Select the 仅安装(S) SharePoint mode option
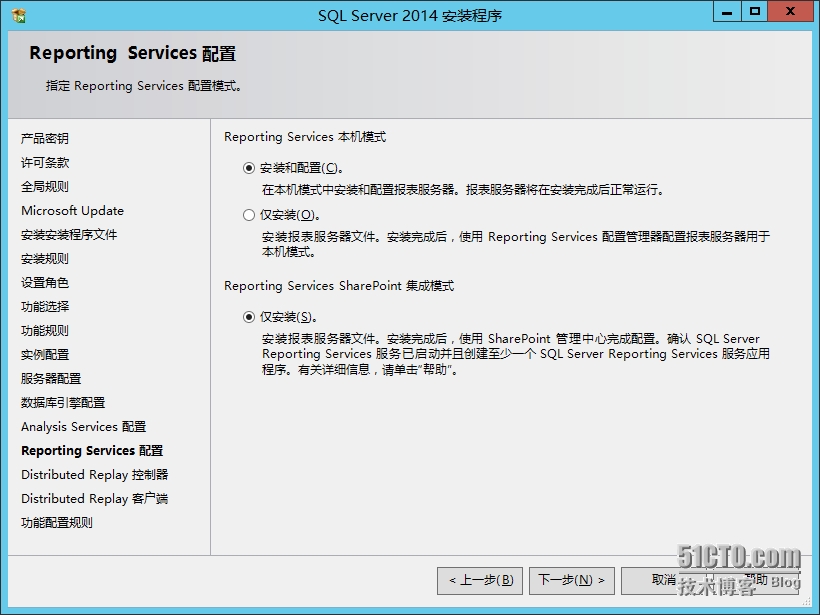 click(x=249, y=317)
